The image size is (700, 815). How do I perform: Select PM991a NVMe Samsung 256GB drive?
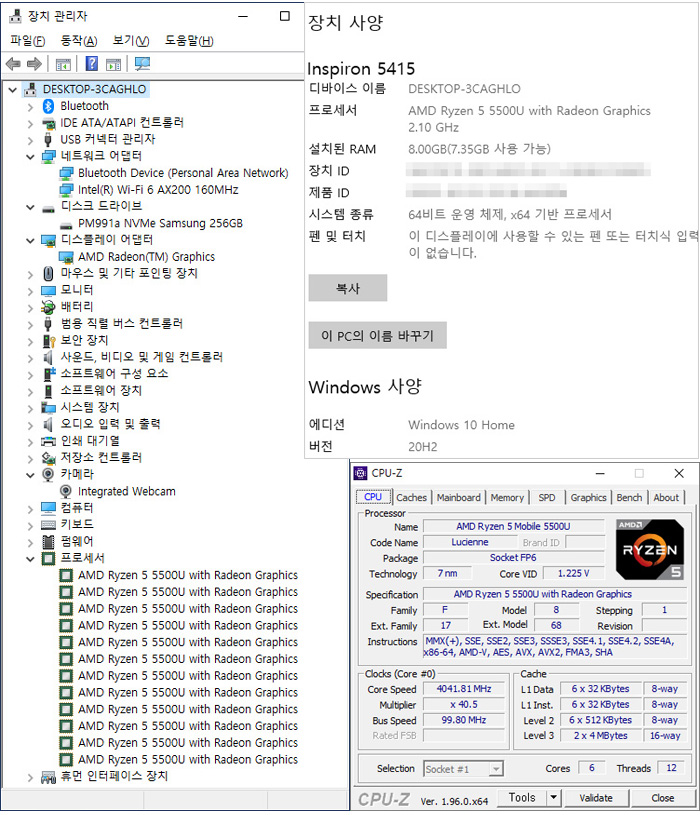[x=160, y=224]
